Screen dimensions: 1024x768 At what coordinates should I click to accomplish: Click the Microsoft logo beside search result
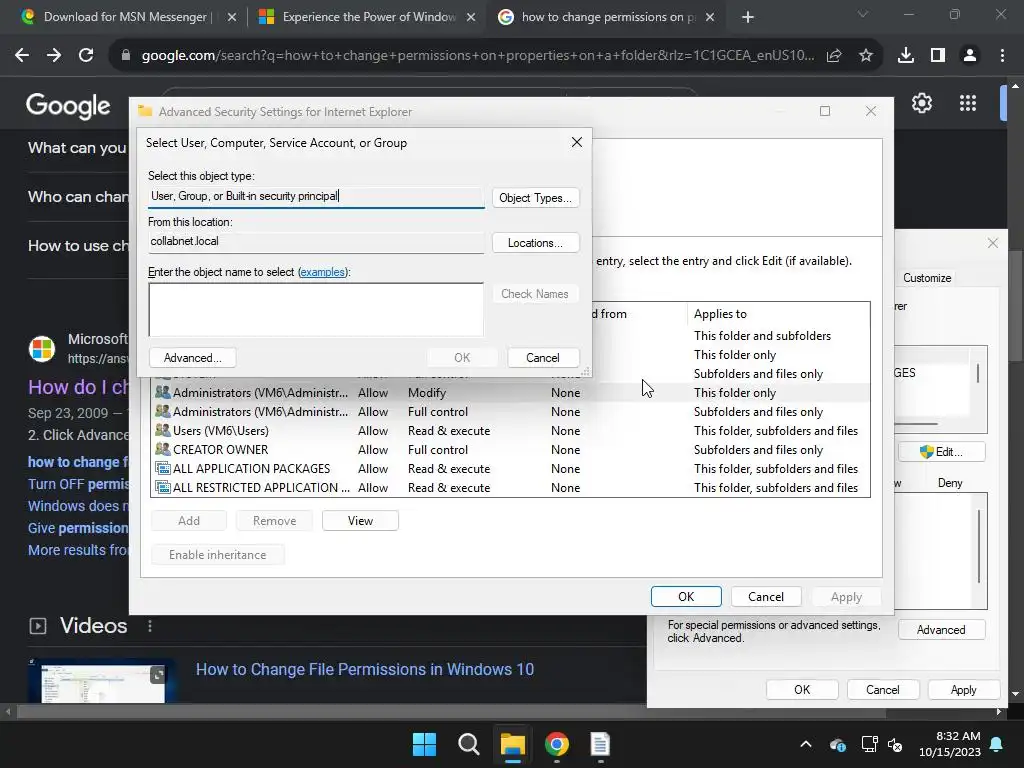point(42,349)
